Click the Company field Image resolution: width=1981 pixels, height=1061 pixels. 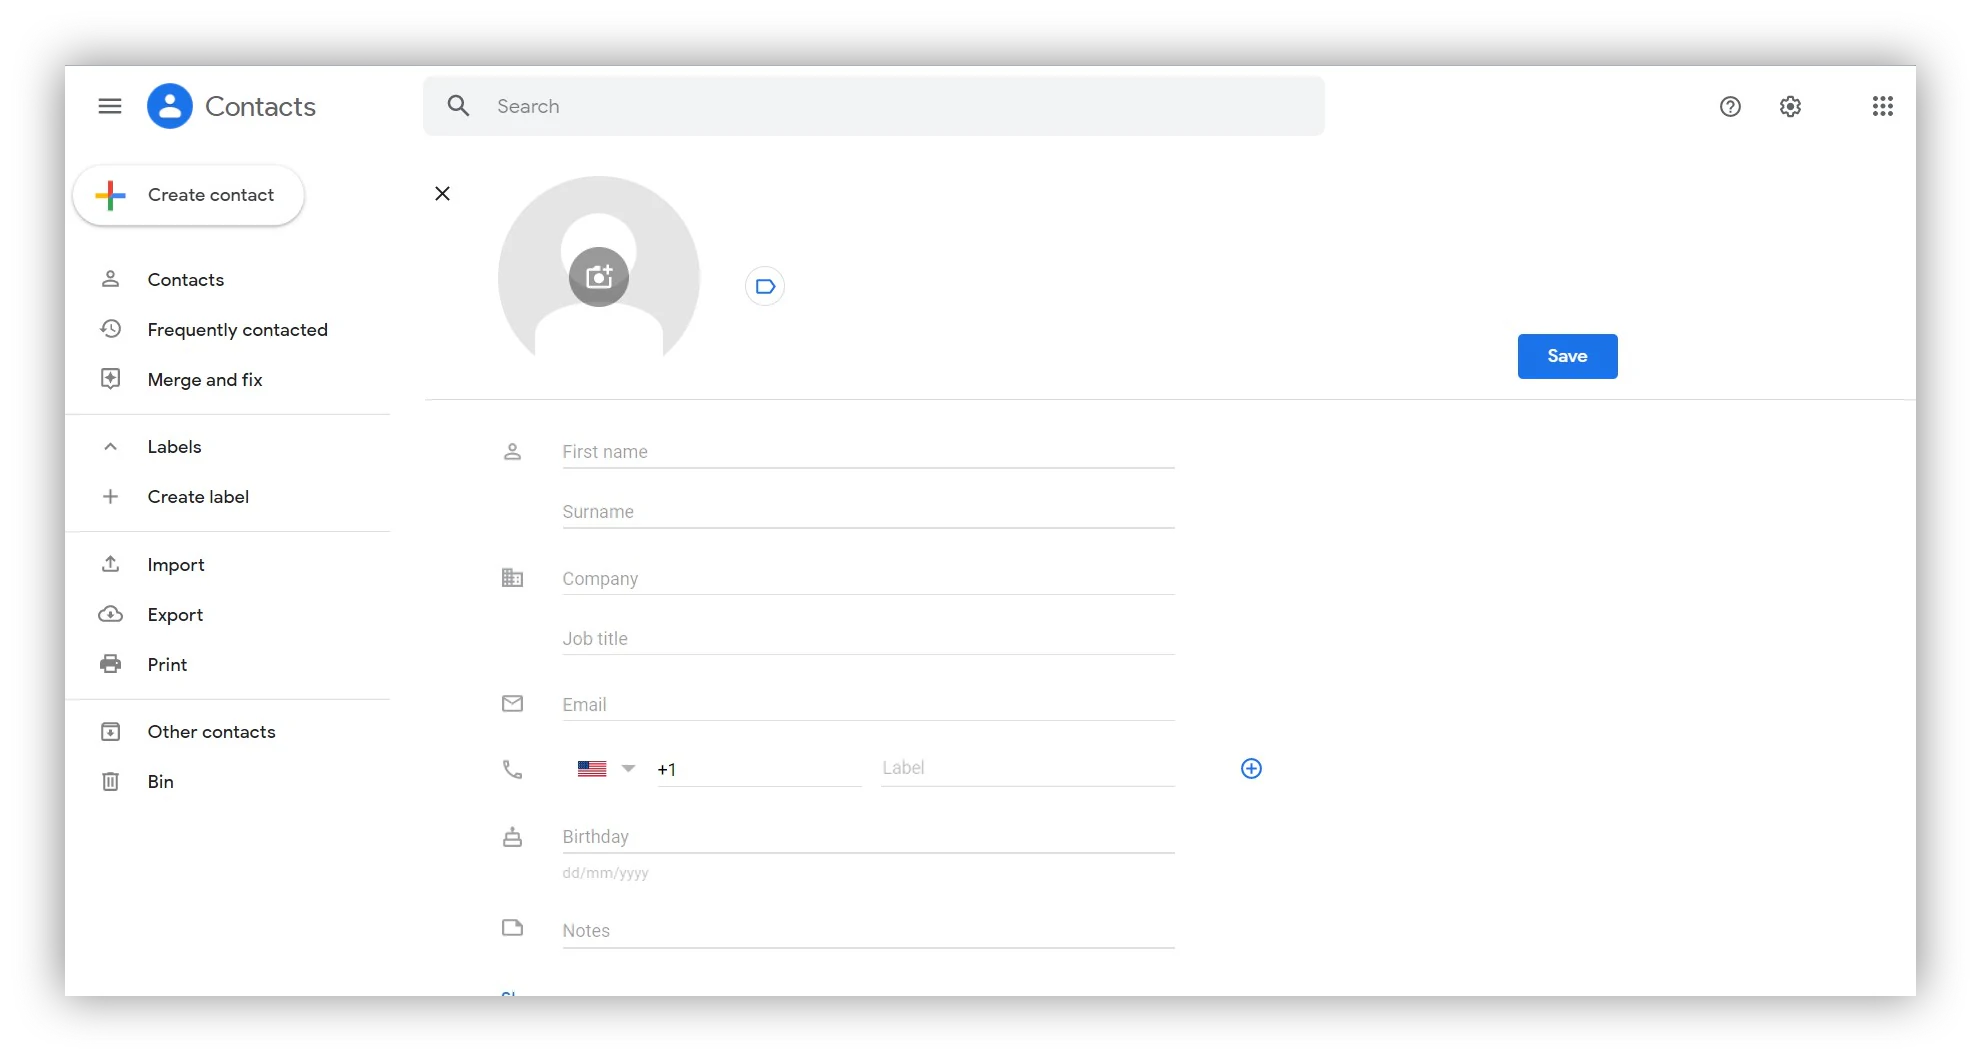point(868,579)
